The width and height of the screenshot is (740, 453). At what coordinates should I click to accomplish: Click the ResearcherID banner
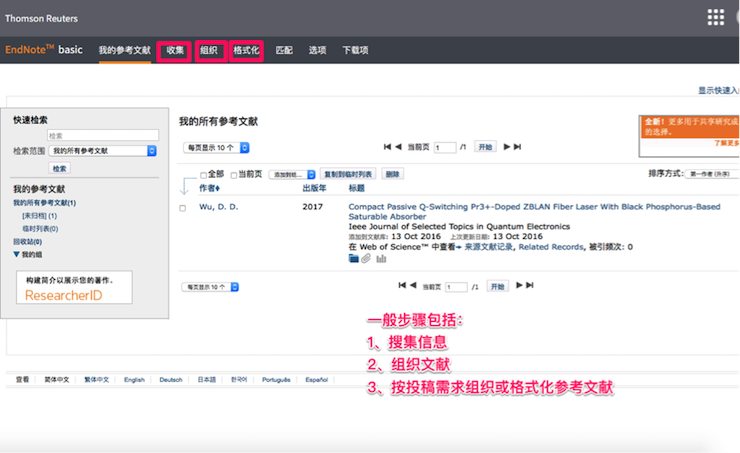[74, 287]
